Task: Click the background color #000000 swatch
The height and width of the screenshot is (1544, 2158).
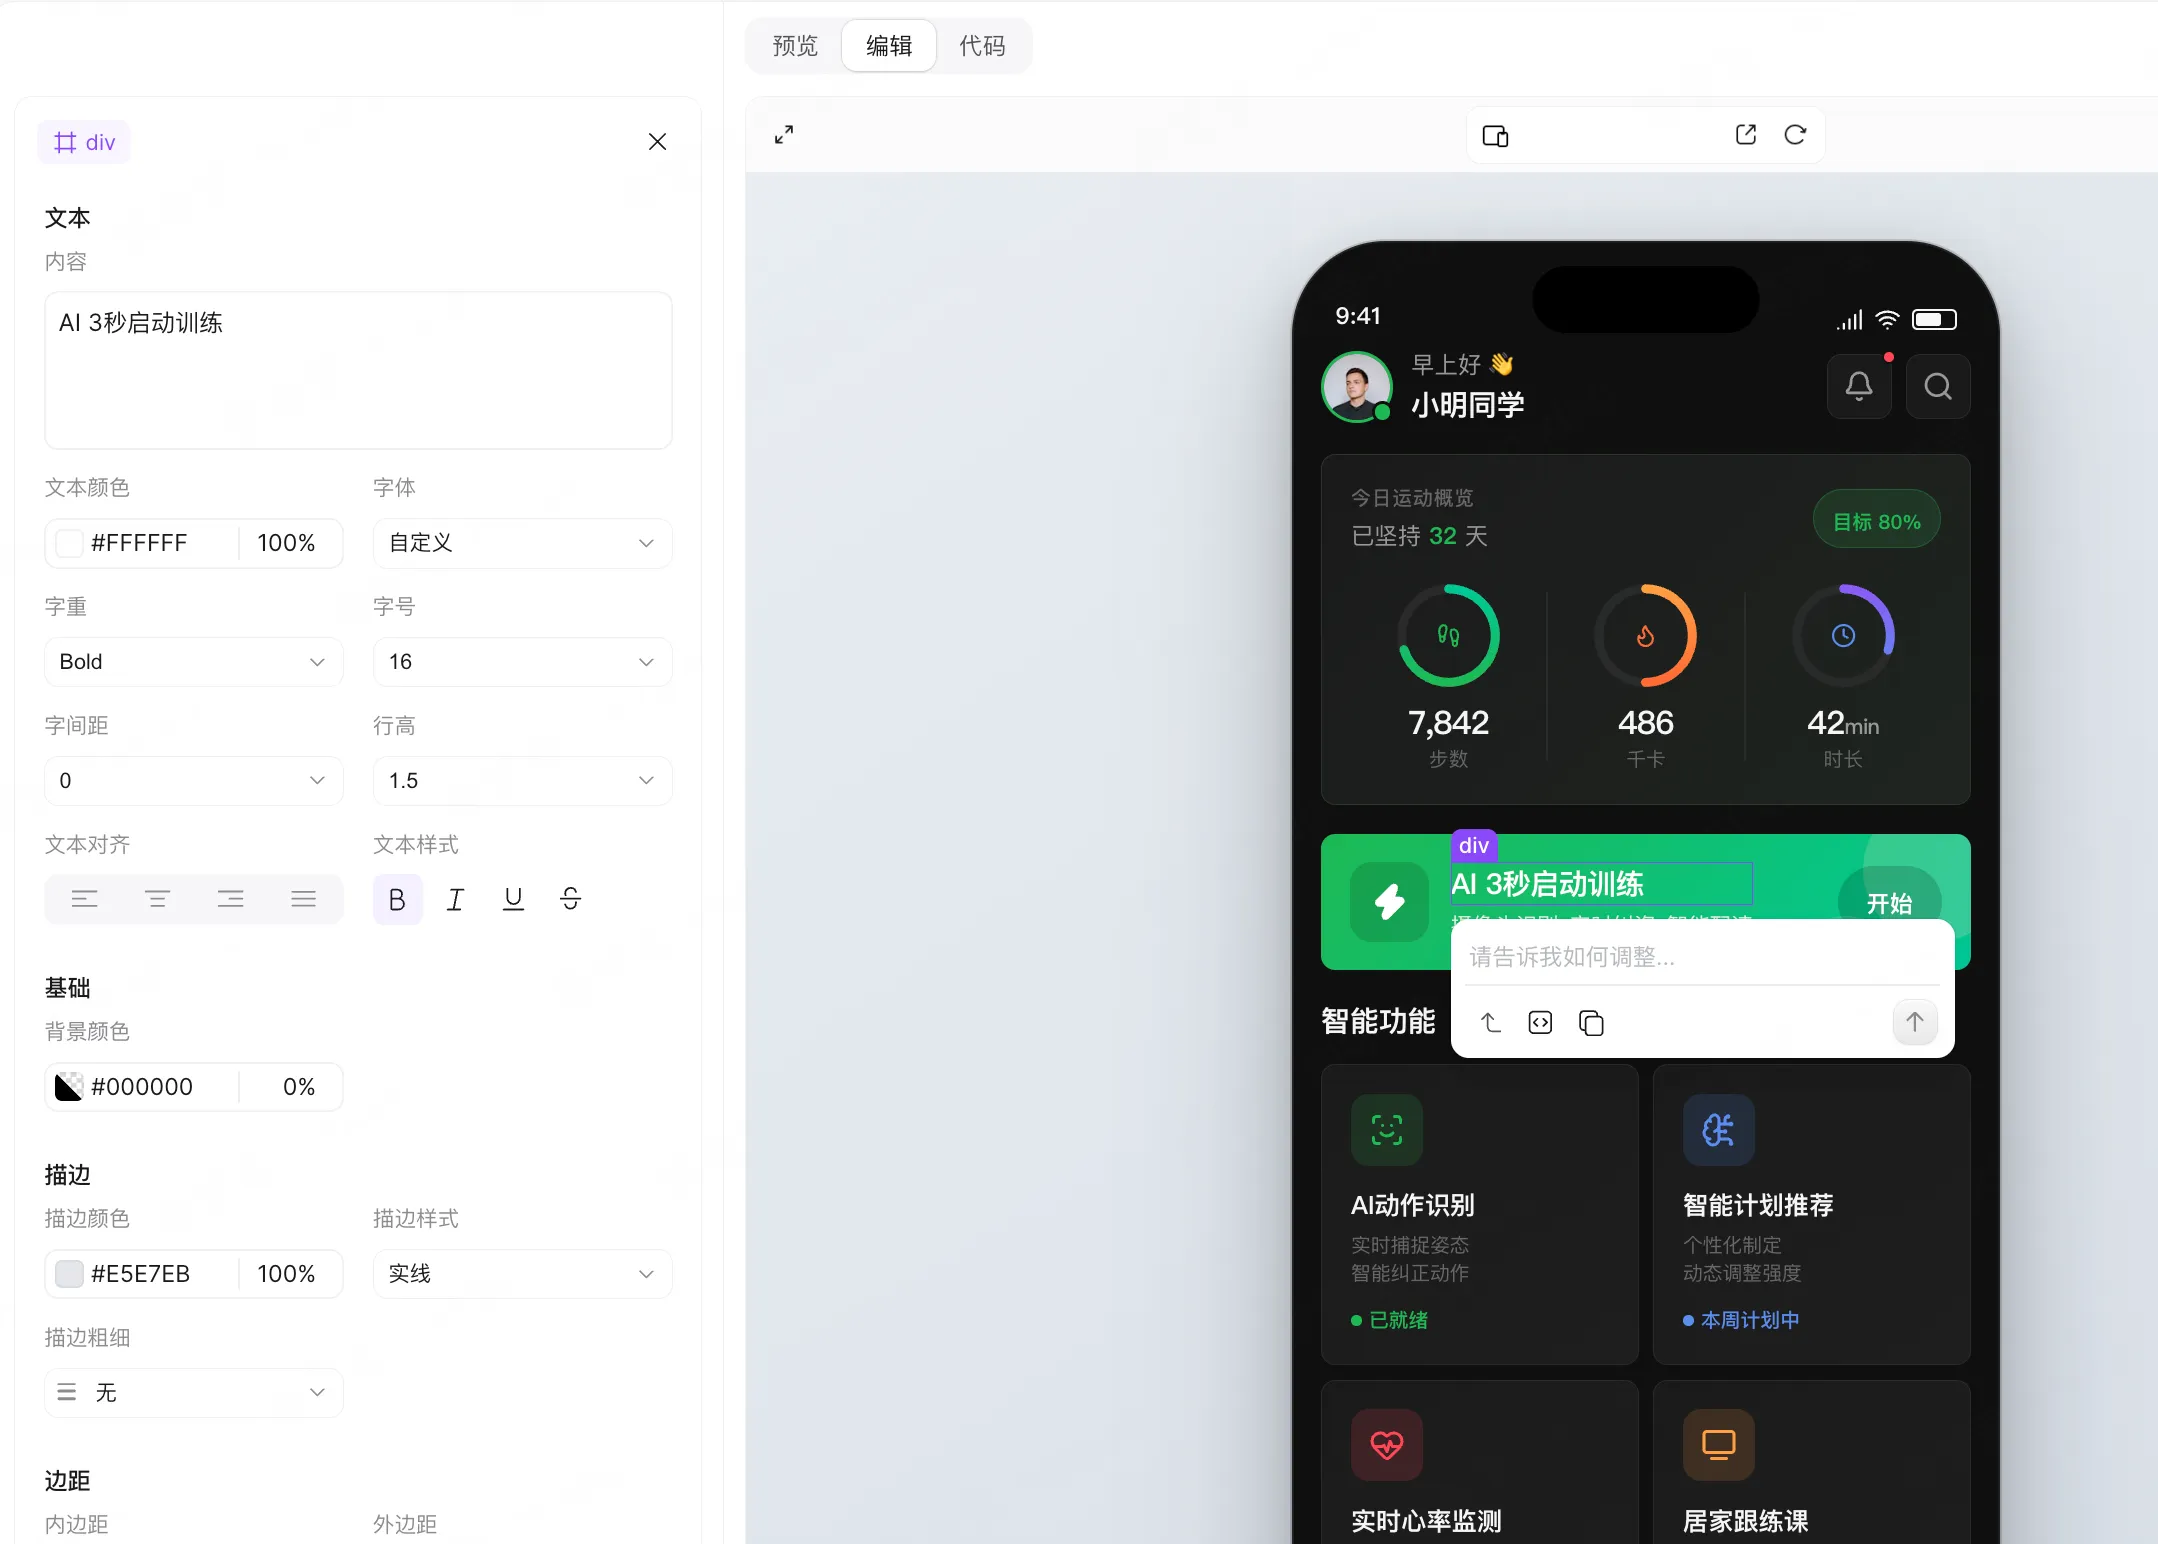Action: point(69,1087)
